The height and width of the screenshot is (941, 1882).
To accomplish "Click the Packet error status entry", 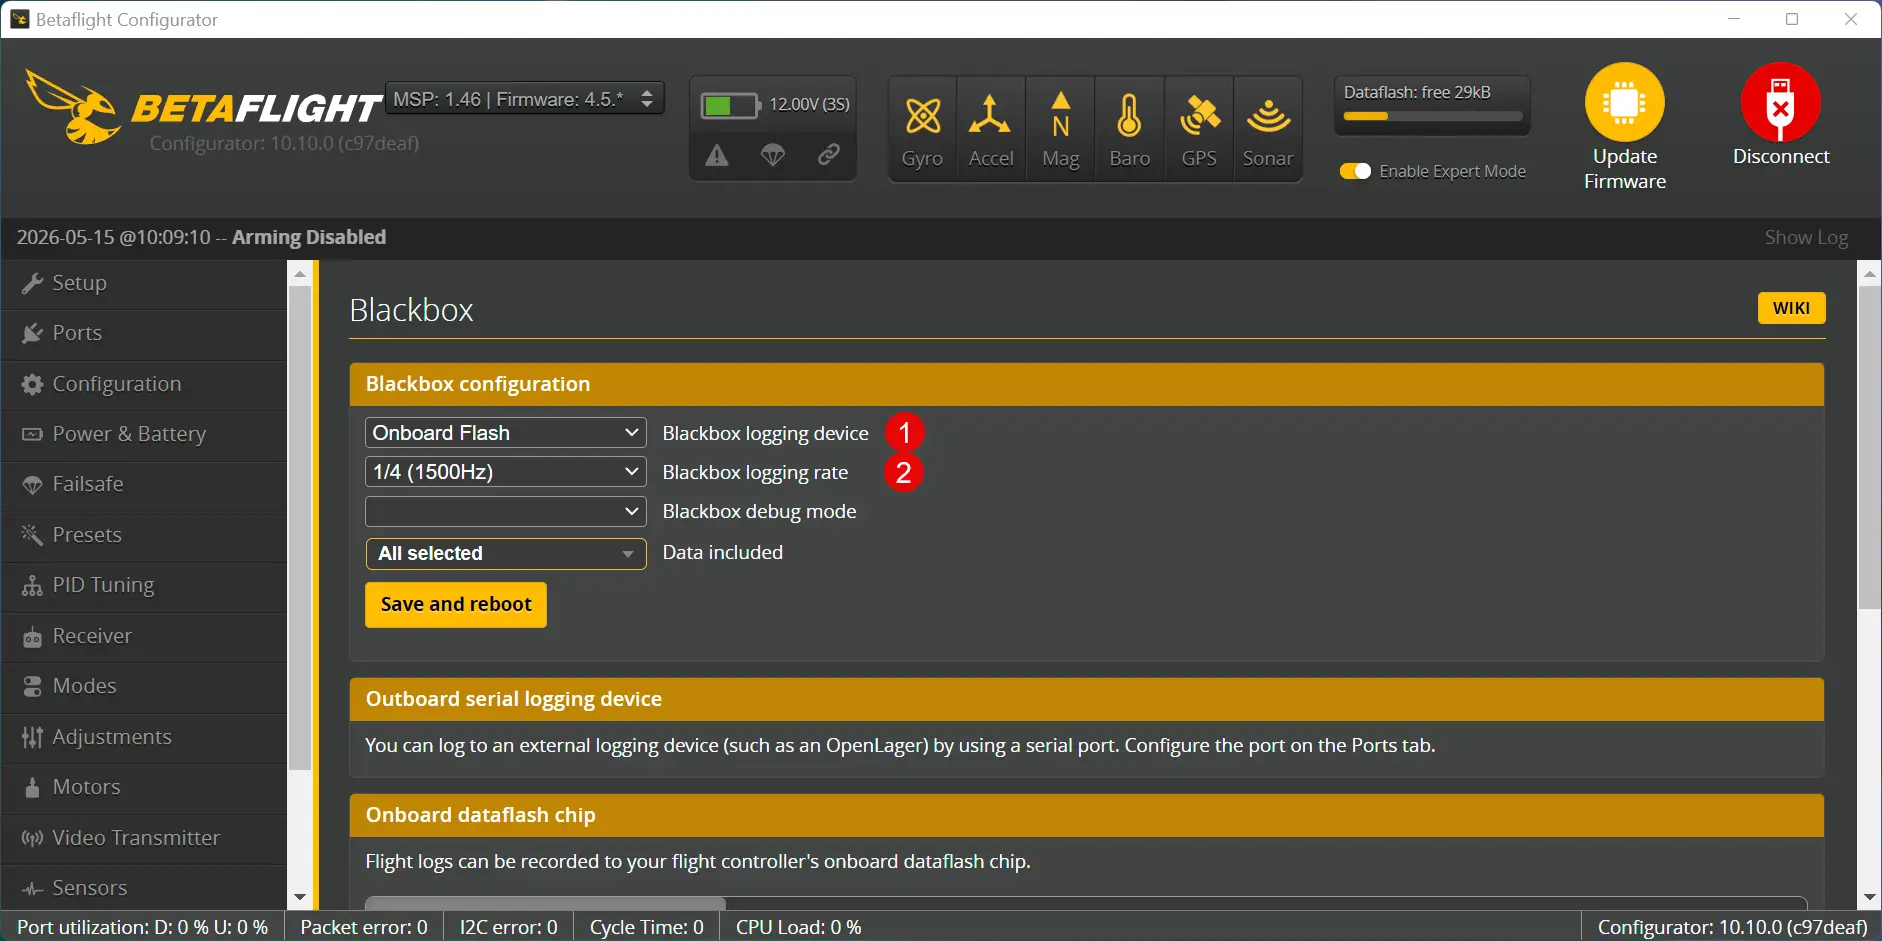I will pos(364,927).
